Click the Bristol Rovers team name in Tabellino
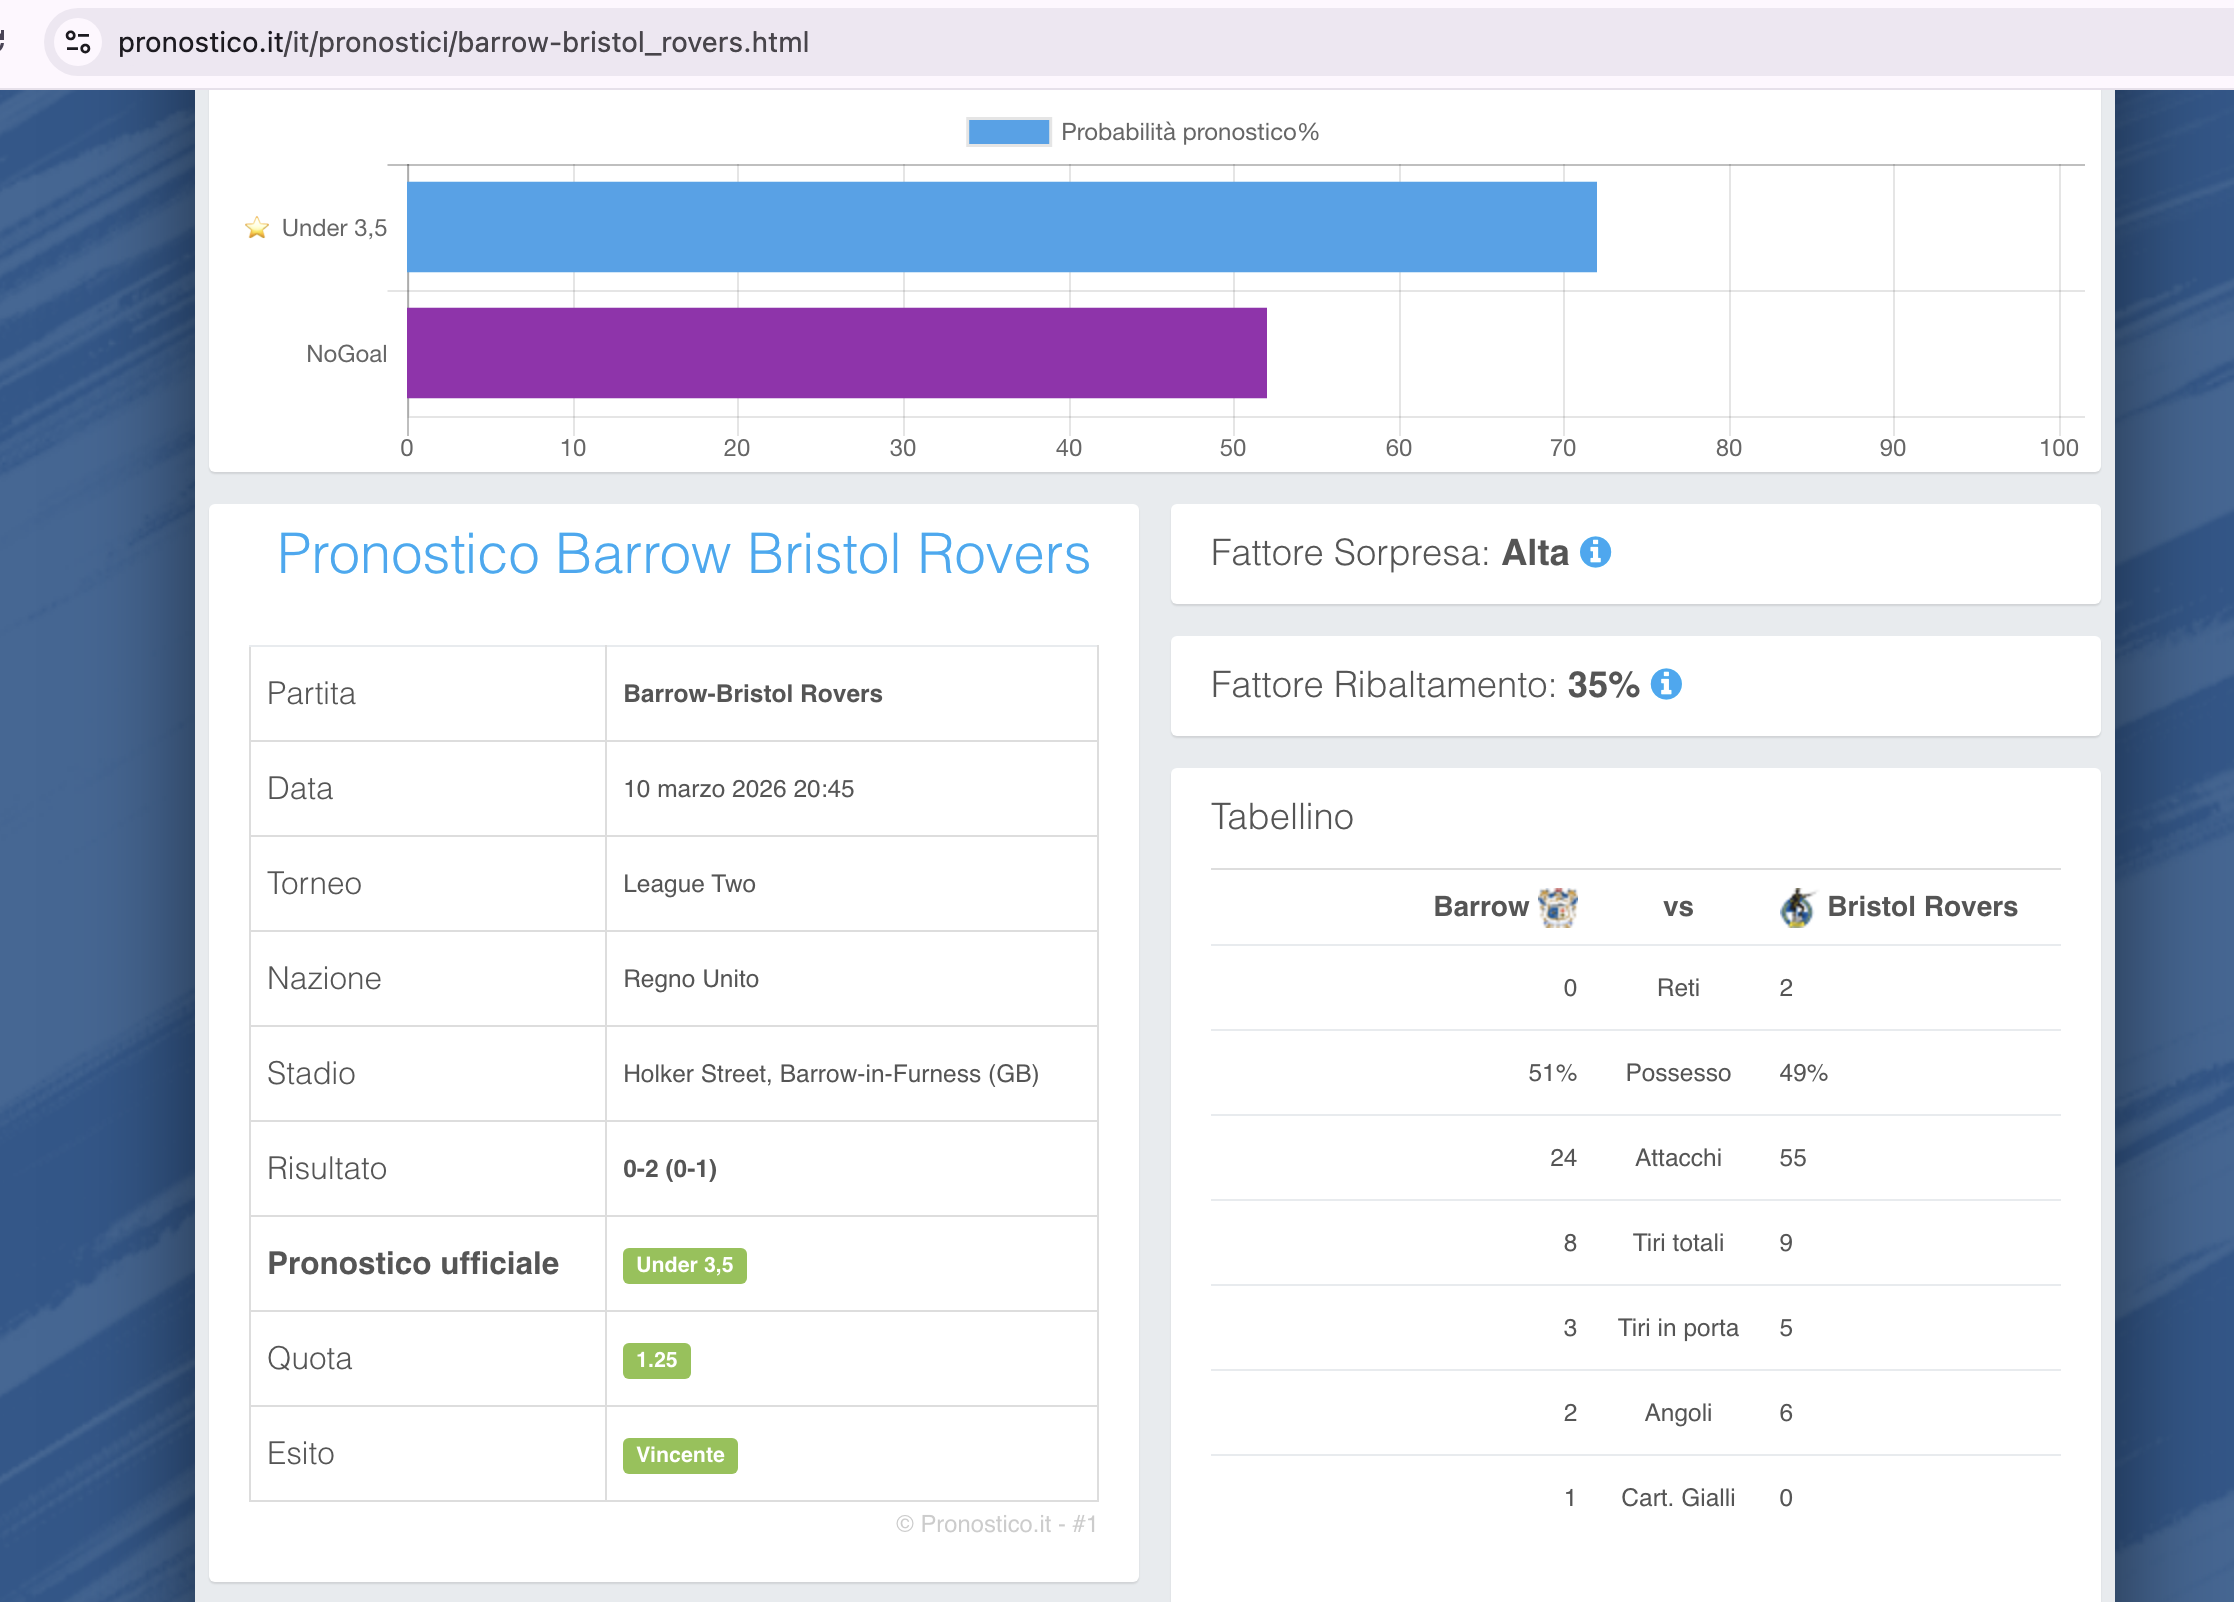The image size is (2234, 1602). (1922, 907)
